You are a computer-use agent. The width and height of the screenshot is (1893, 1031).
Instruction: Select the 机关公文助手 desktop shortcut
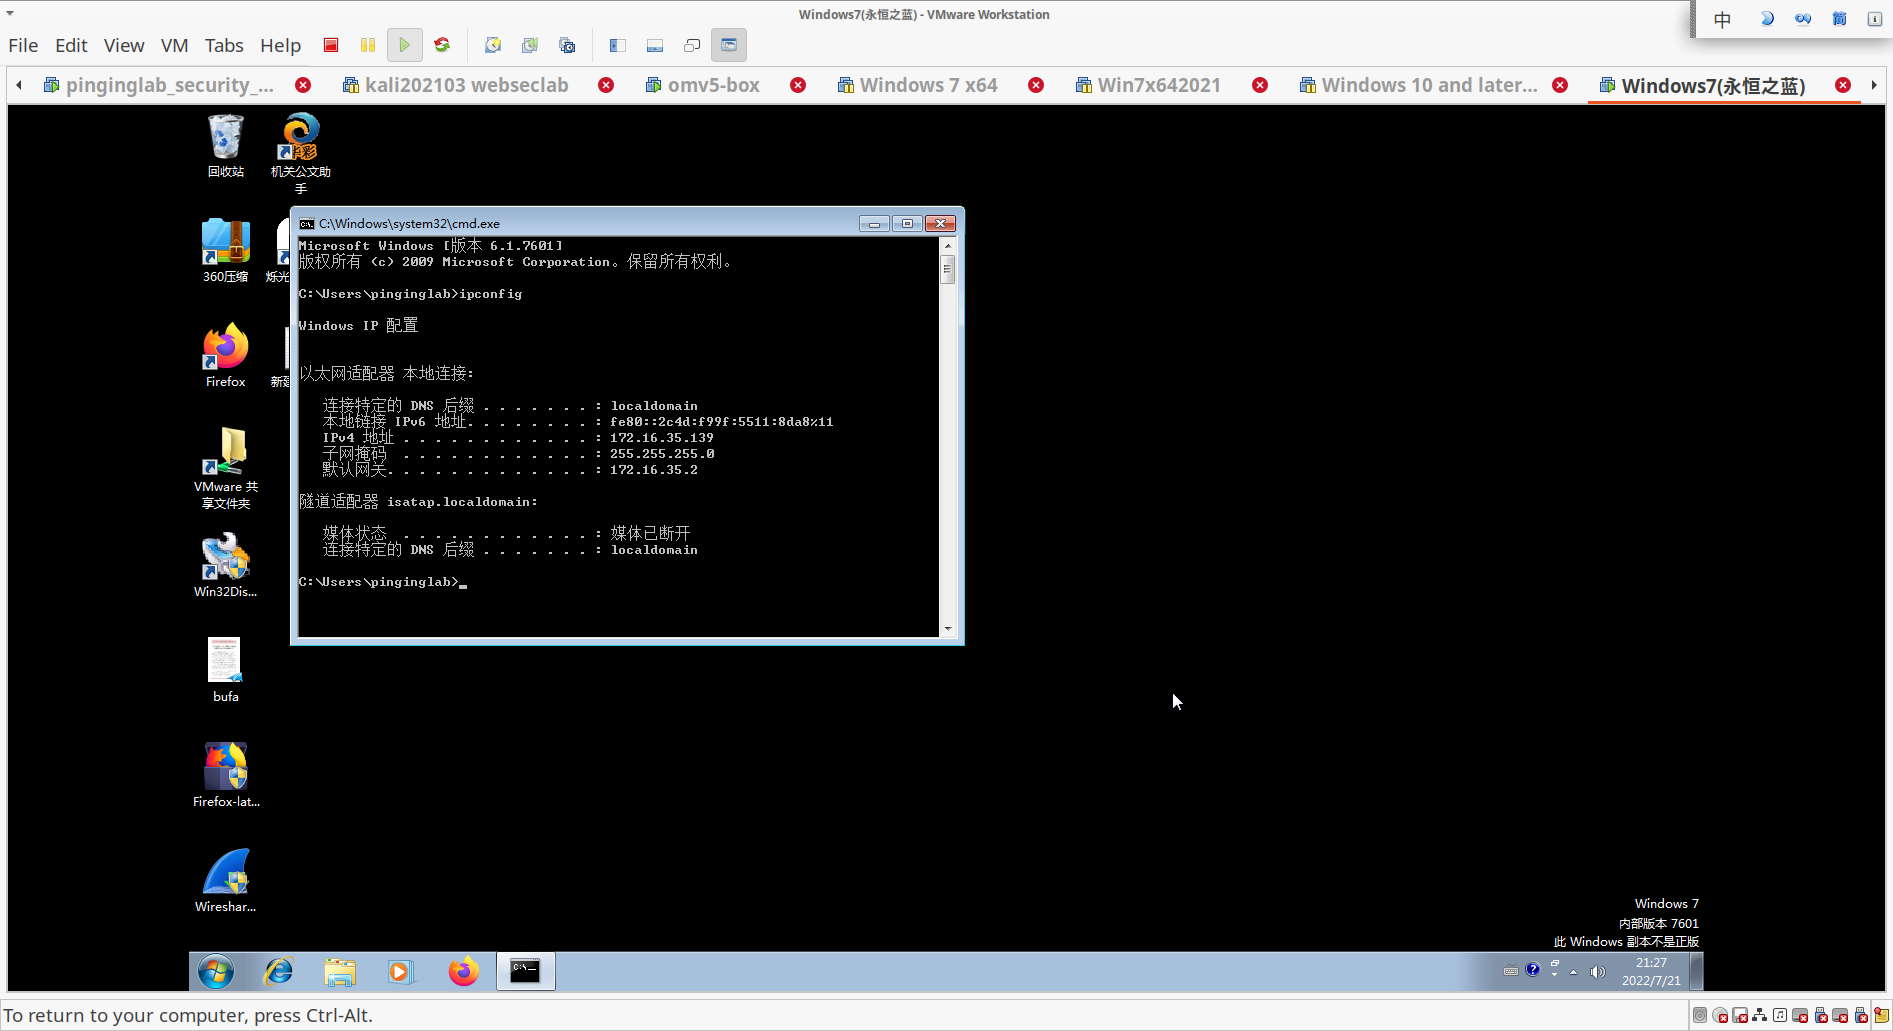point(301,153)
